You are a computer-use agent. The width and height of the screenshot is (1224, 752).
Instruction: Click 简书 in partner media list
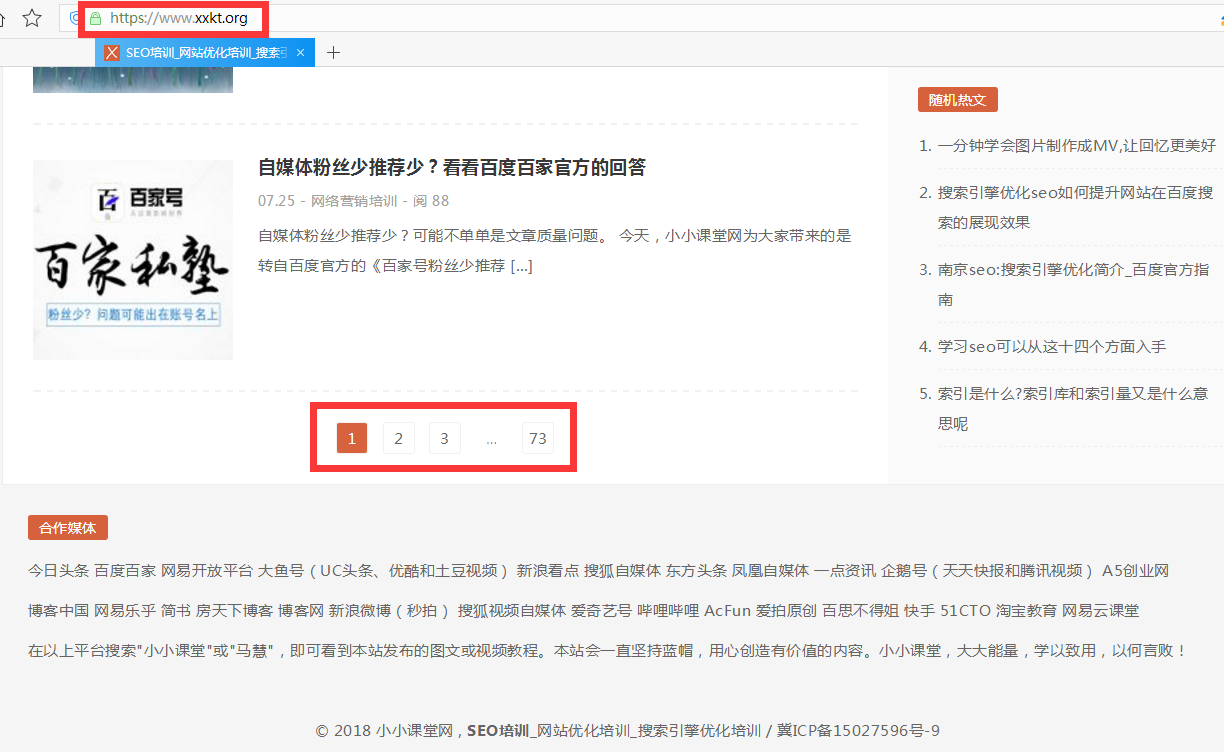point(176,610)
